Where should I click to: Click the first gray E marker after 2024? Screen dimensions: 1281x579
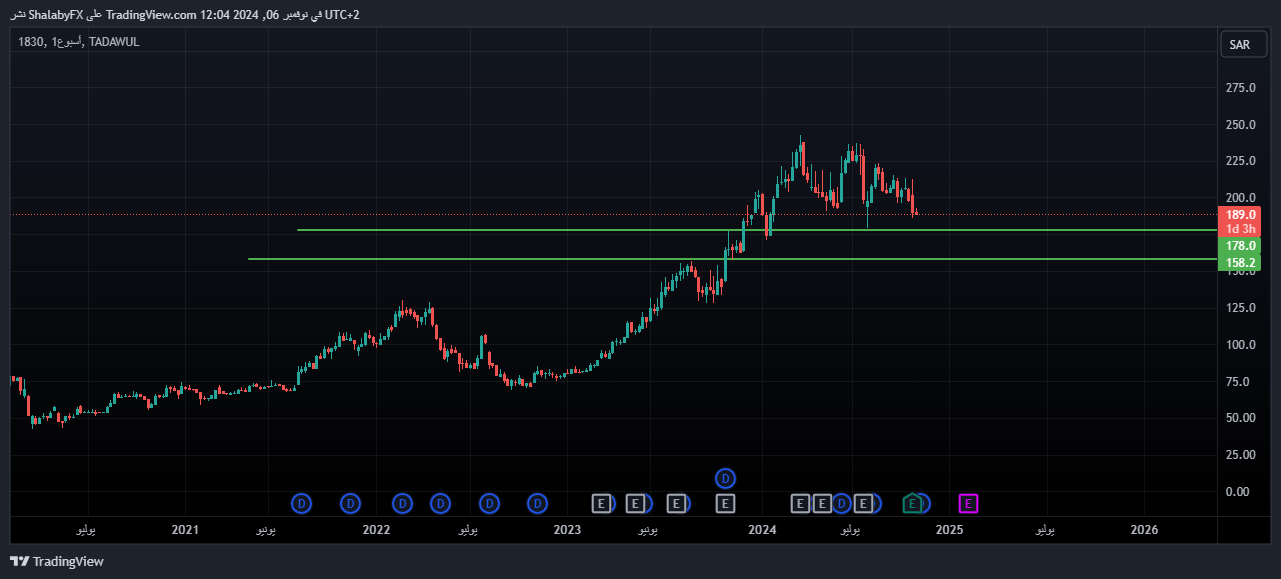coord(800,504)
